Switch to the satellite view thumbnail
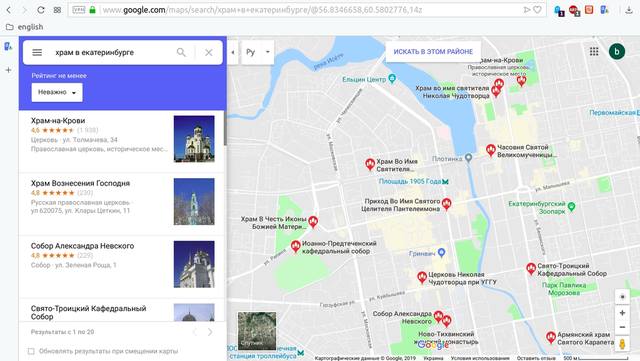Viewport: 640px width, 361px height. click(257, 331)
